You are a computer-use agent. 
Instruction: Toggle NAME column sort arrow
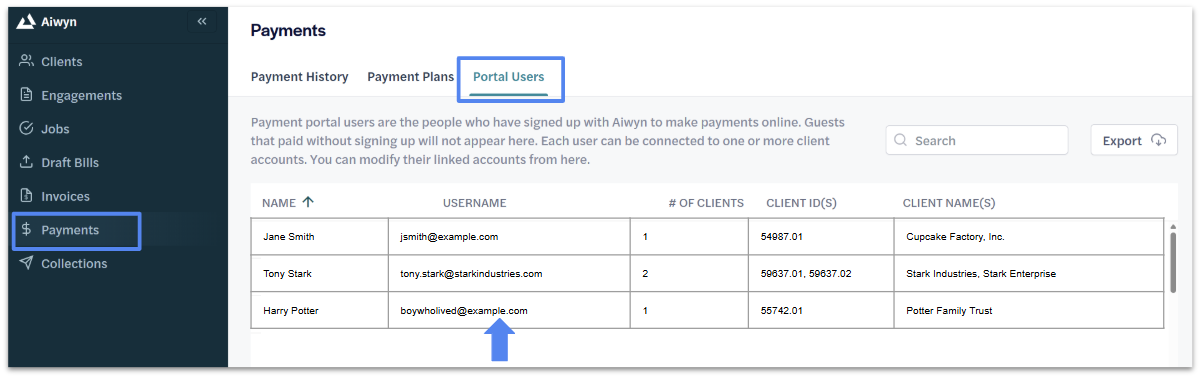[308, 202]
